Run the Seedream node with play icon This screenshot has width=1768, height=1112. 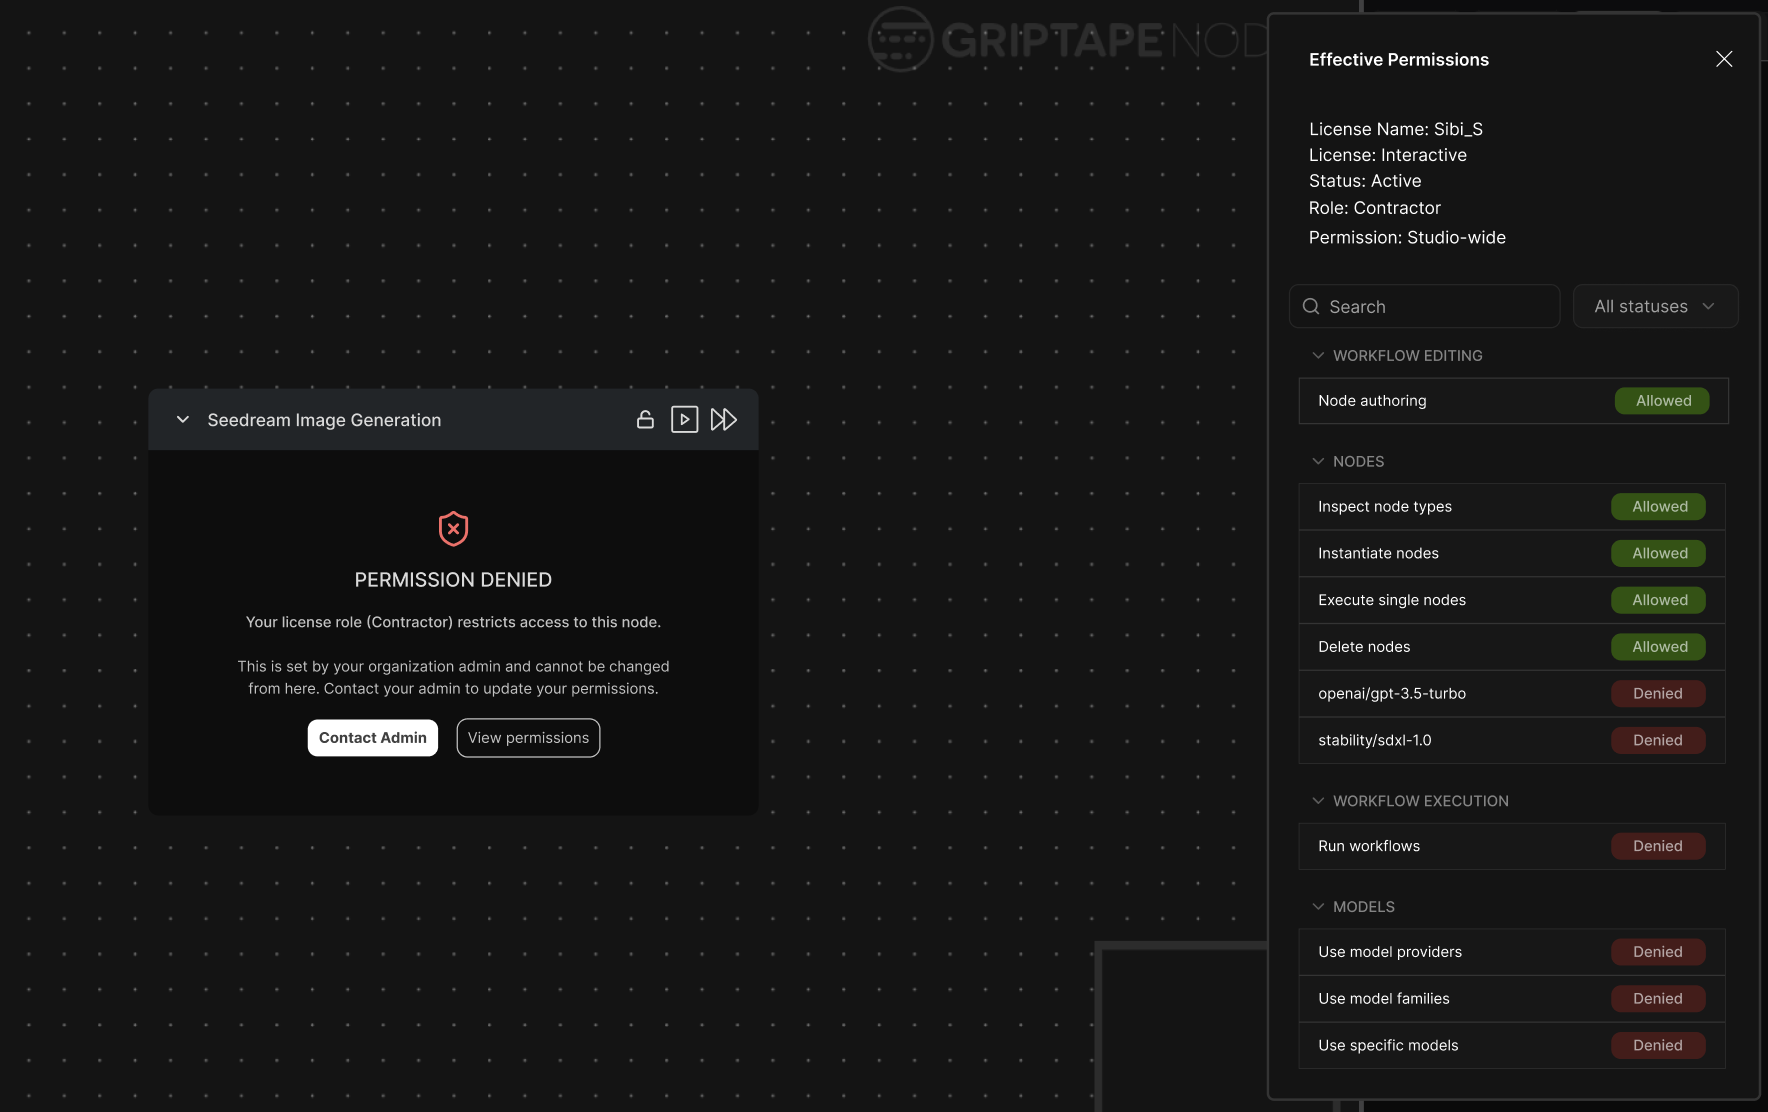(684, 420)
